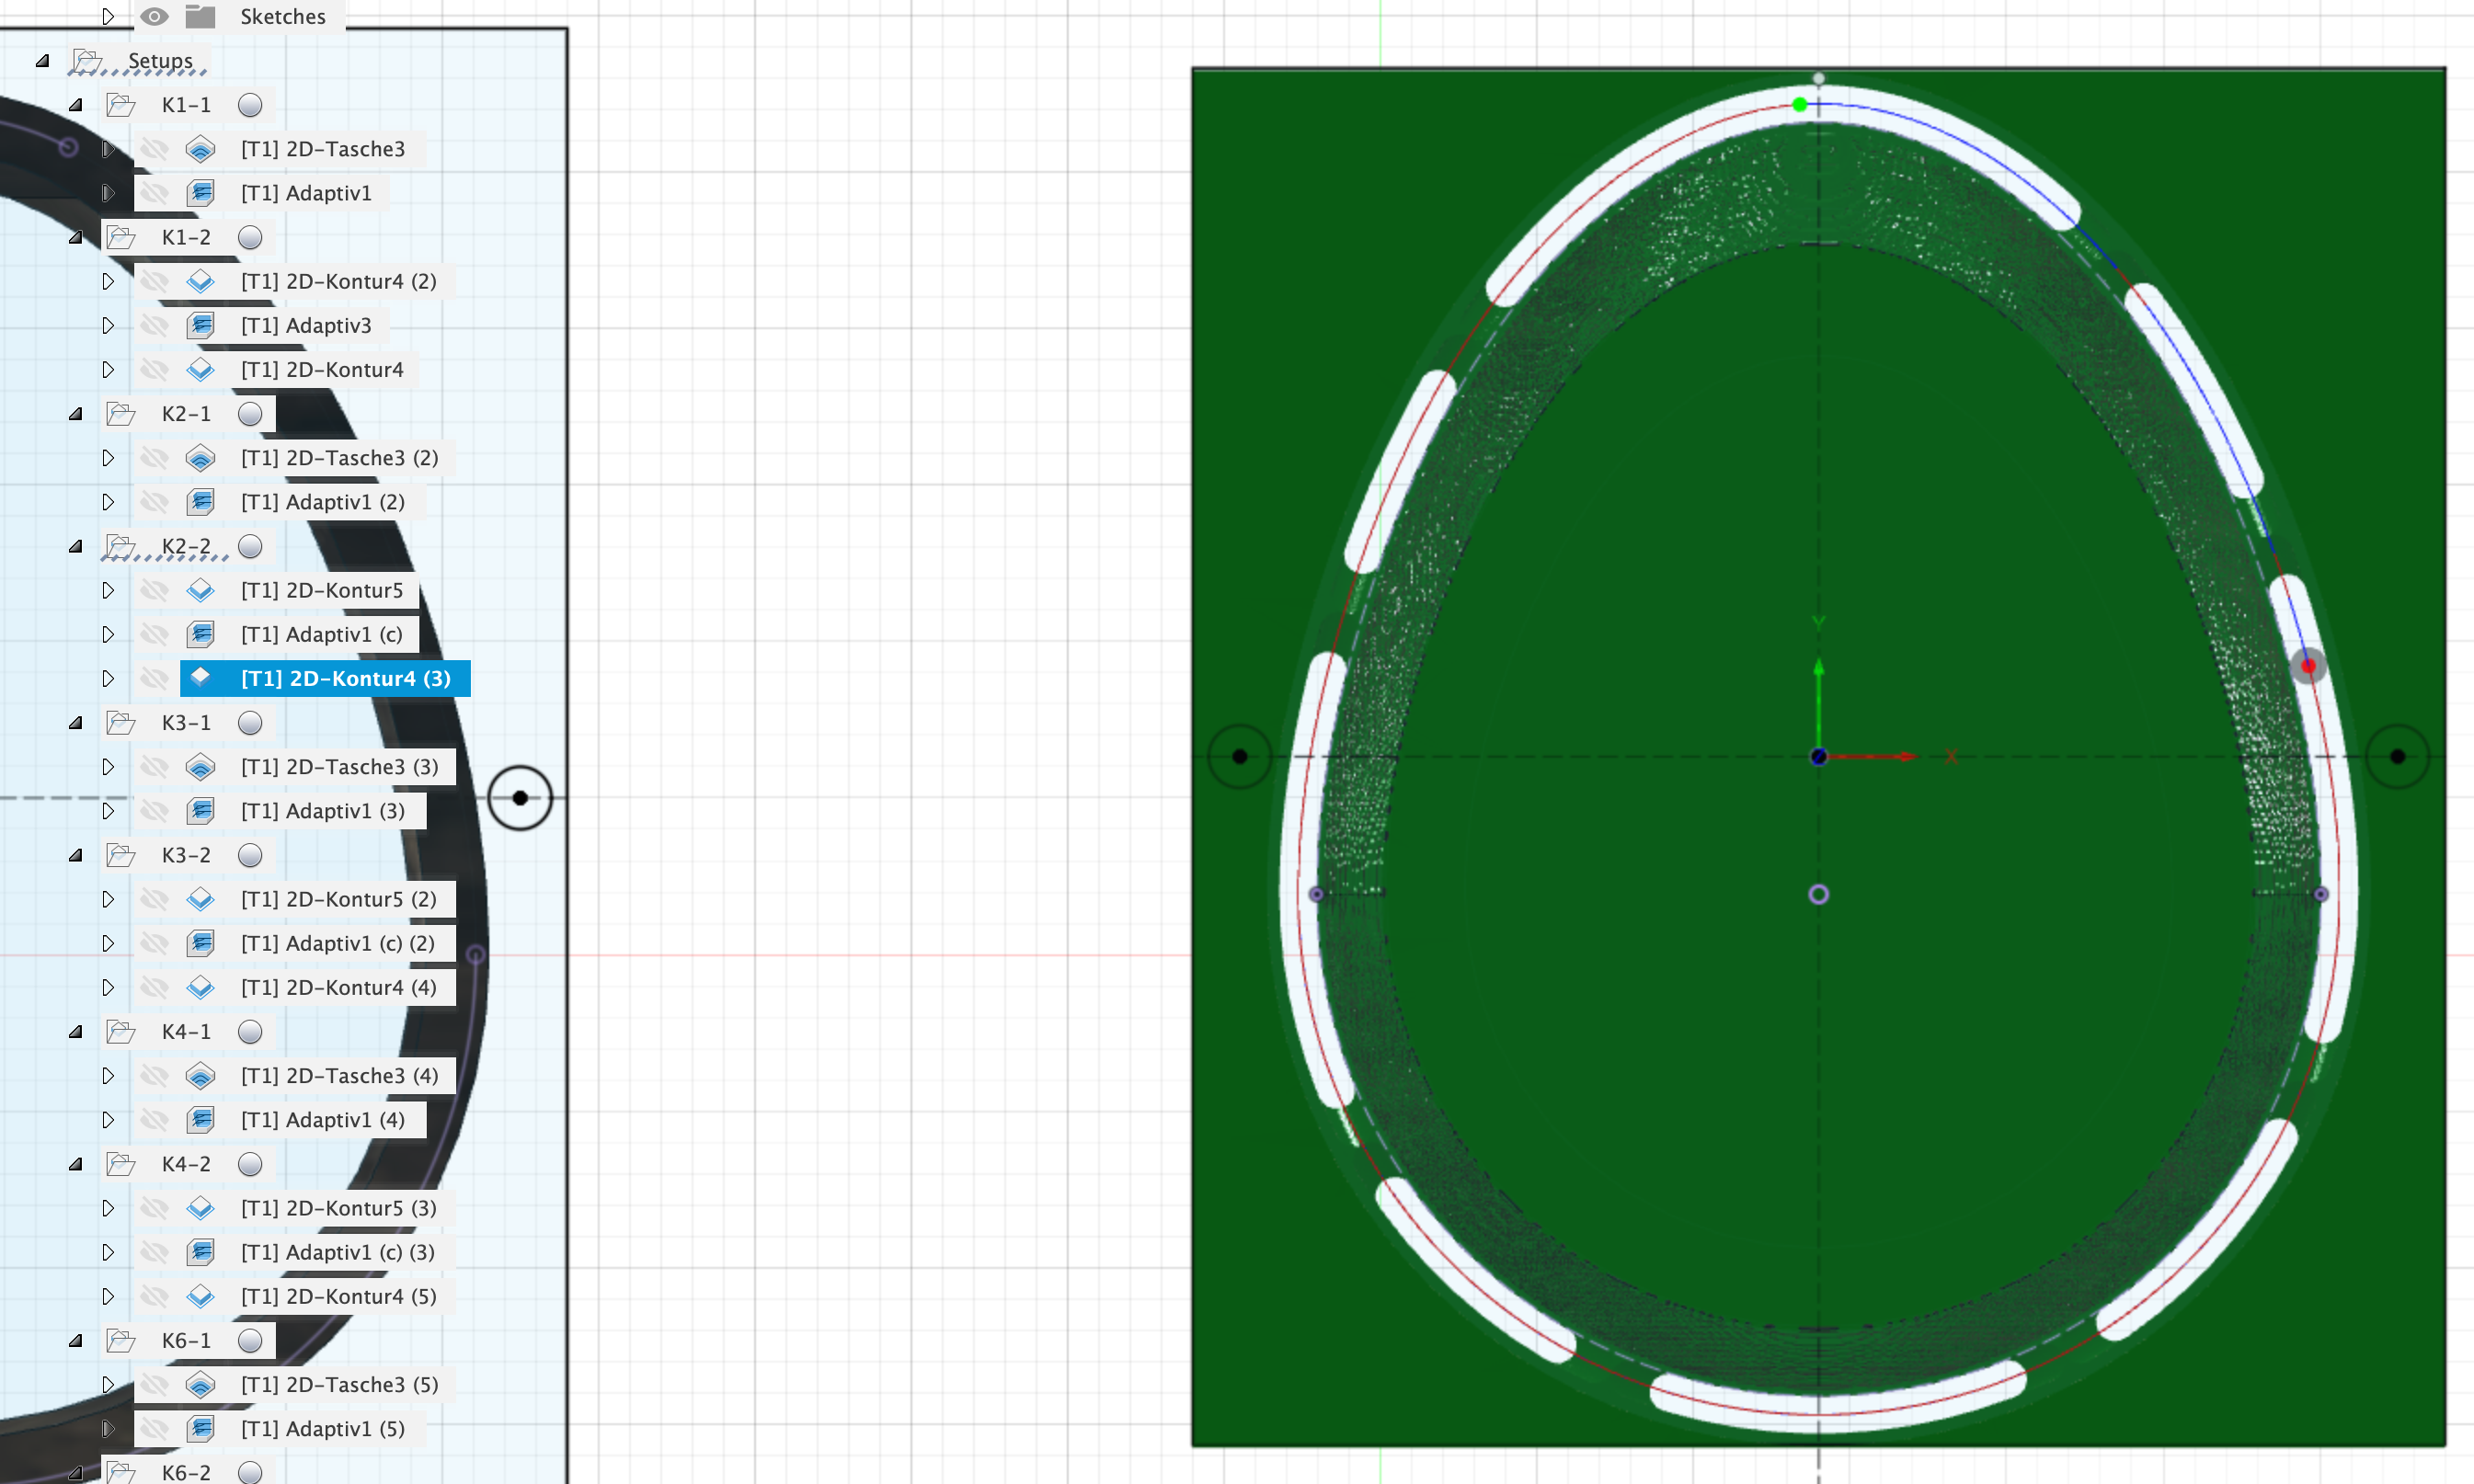Select the 2D-Tasche3 pocket operation icon

point(201,148)
